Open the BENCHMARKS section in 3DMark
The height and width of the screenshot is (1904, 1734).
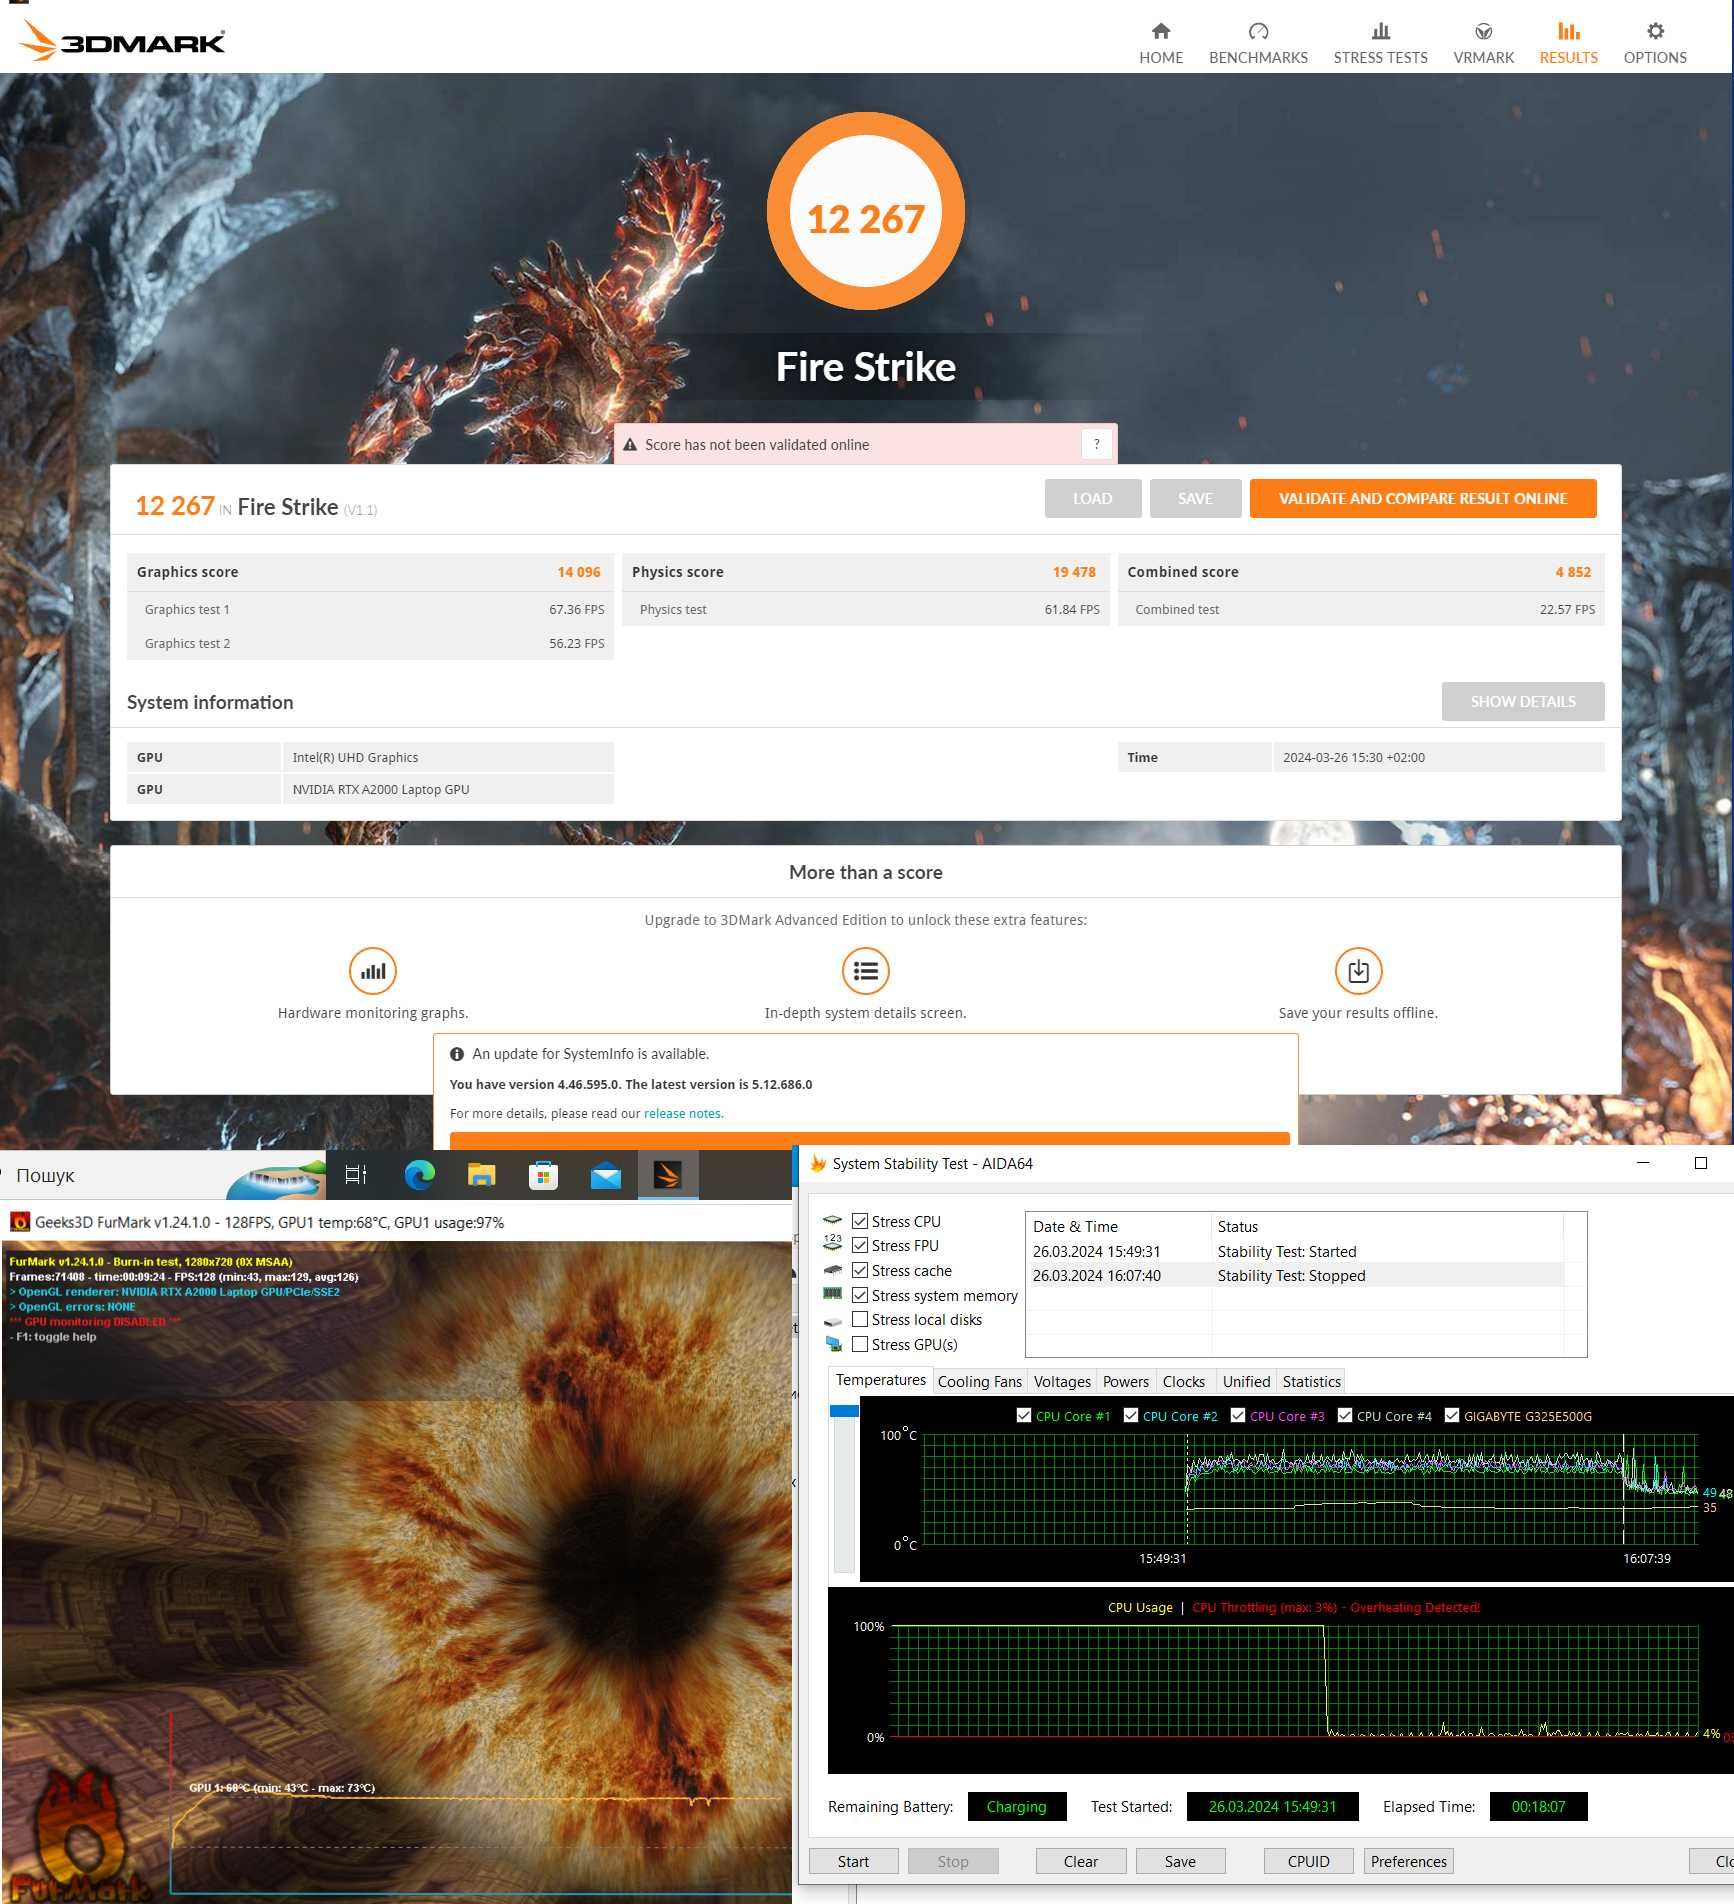point(1258,43)
